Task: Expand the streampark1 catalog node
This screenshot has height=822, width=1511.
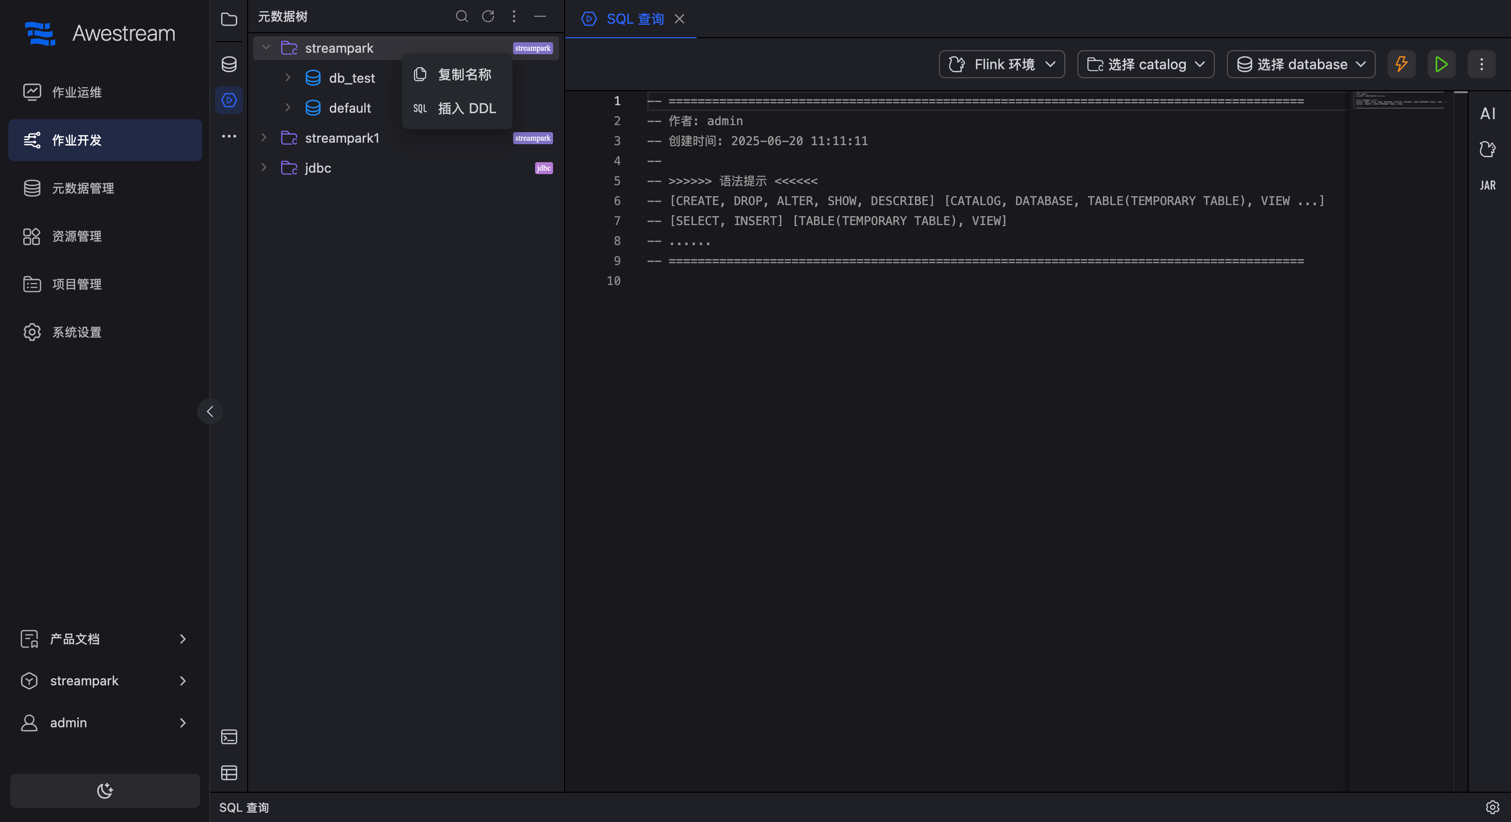Action: click(264, 138)
